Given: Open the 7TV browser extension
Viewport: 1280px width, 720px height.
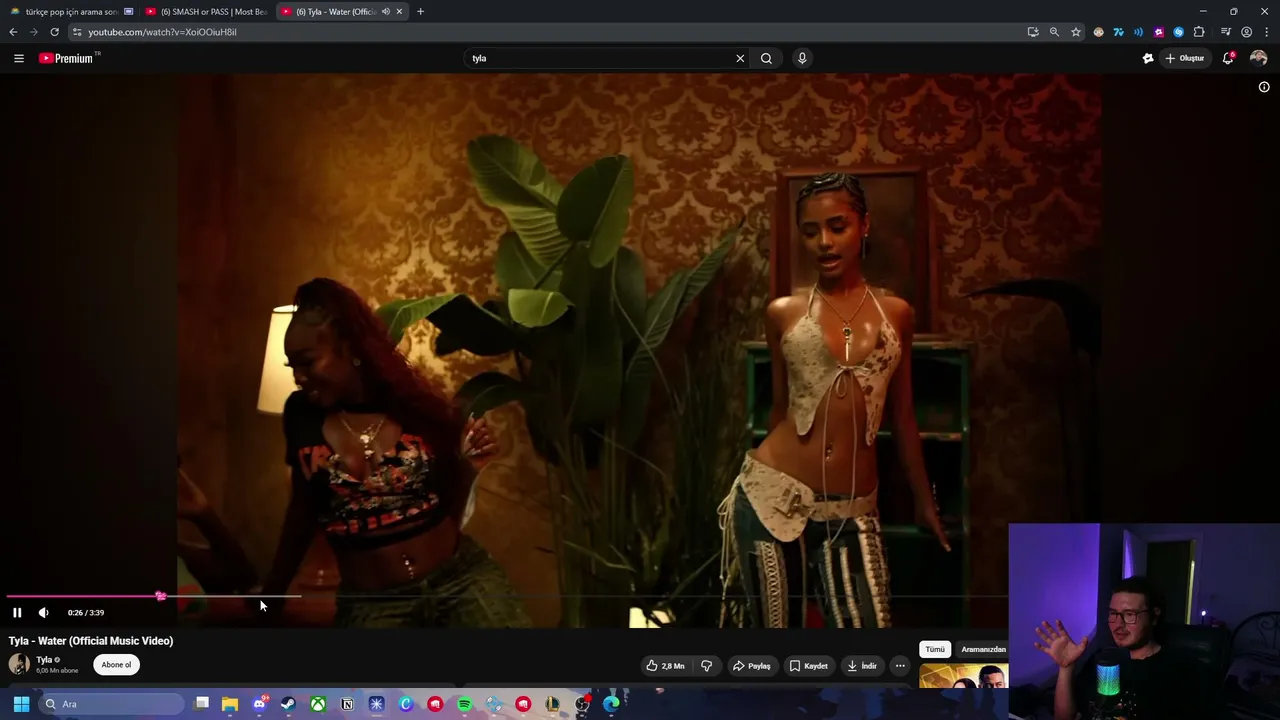Looking at the screenshot, I should click(x=1118, y=32).
